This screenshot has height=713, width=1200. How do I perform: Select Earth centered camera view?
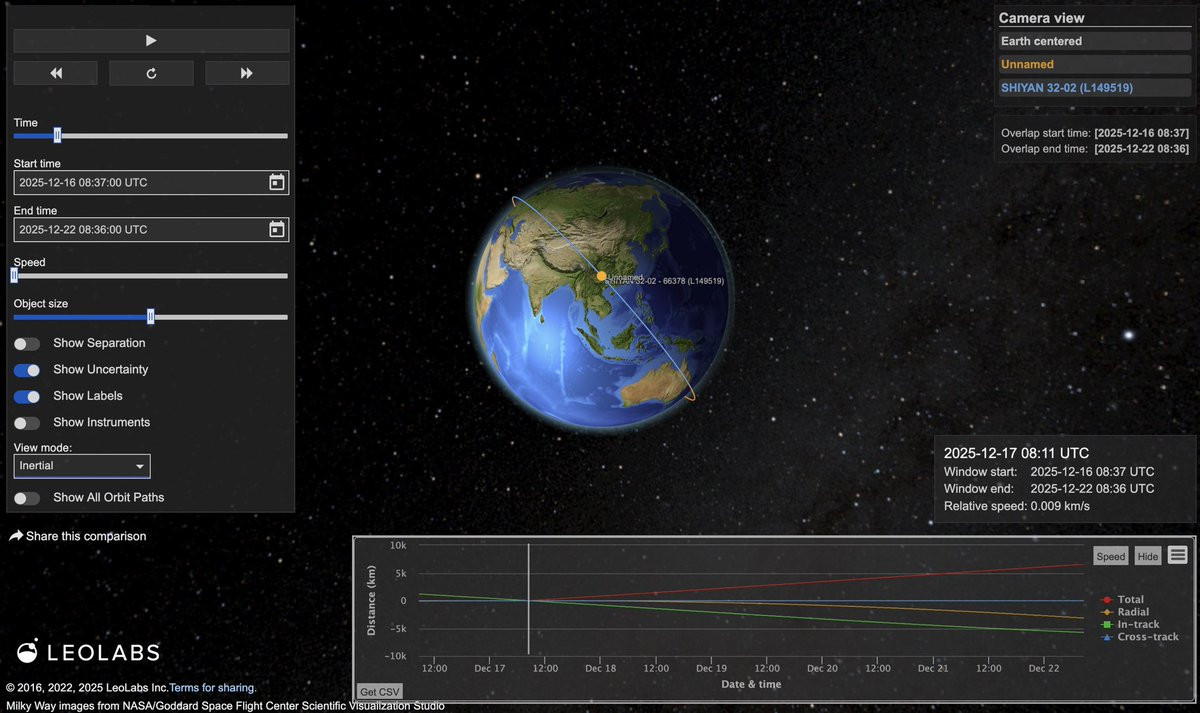click(x=1095, y=41)
